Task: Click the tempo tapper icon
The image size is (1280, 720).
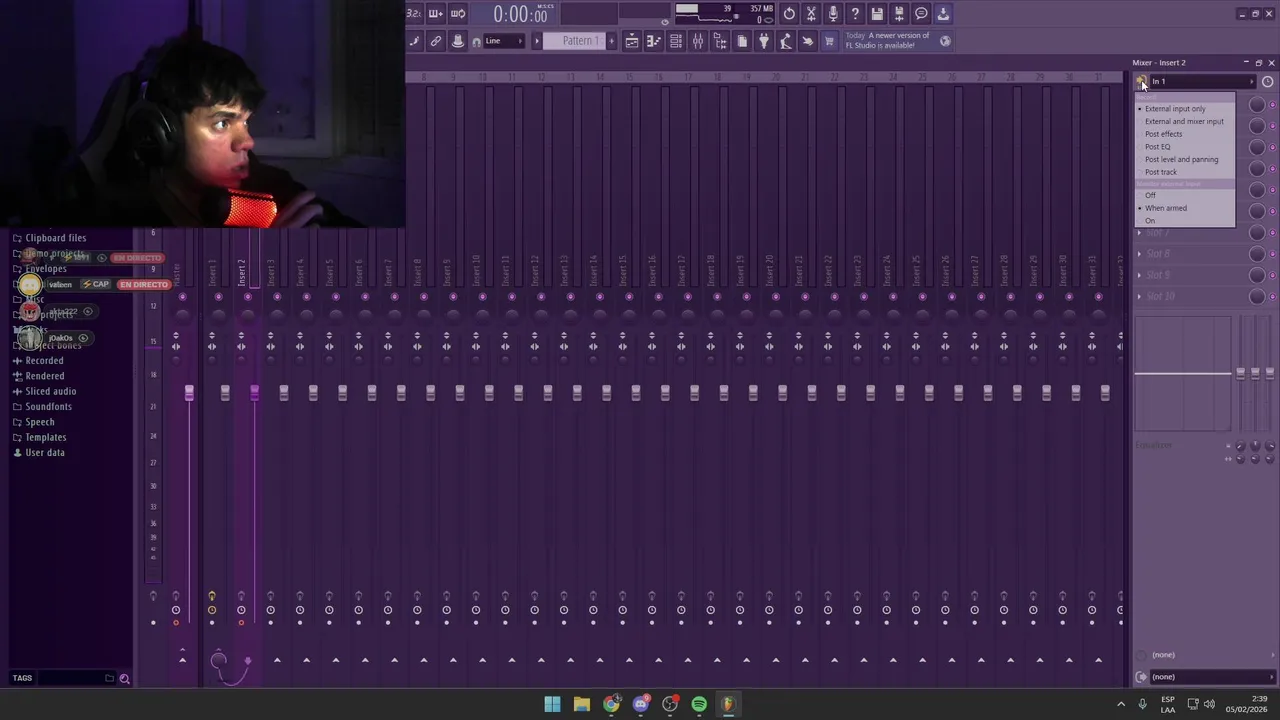Action: (x=786, y=41)
